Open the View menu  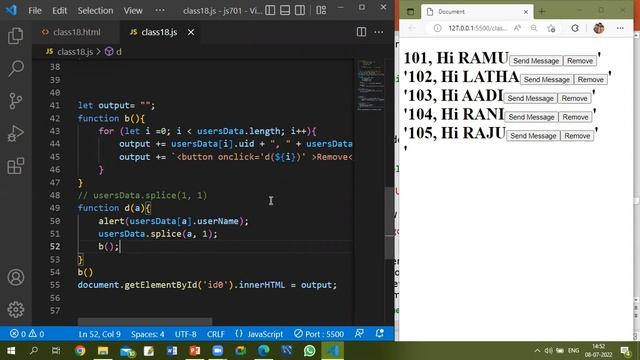click(x=133, y=11)
